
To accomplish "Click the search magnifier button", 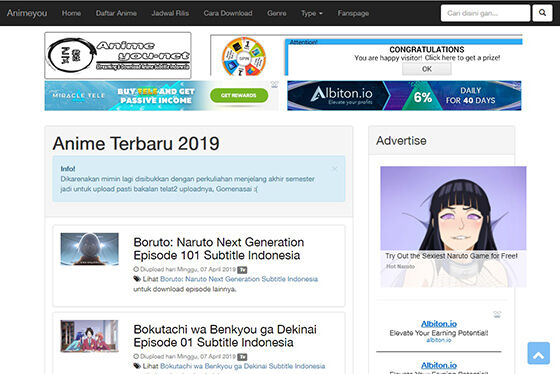I will pos(542,13).
